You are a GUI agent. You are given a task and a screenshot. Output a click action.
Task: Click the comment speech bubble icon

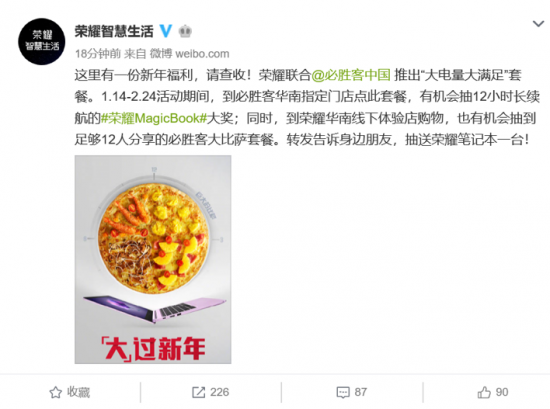(x=343, y=393)
